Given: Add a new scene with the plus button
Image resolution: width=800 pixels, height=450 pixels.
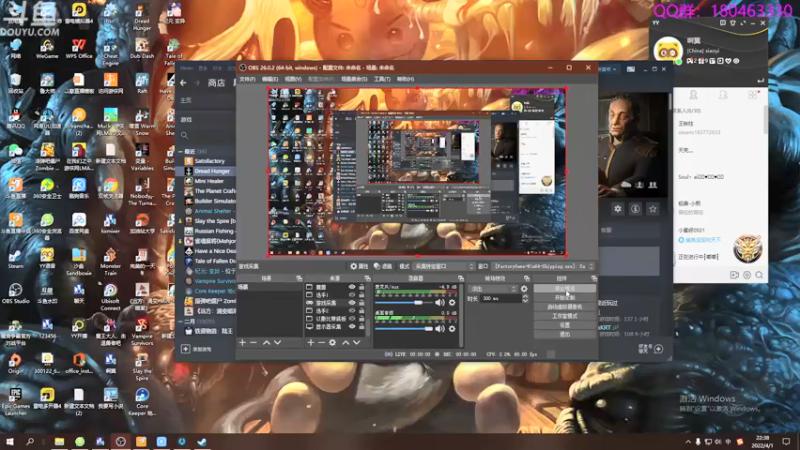Looking at the screenshot, I should click(x=243, y=342).
